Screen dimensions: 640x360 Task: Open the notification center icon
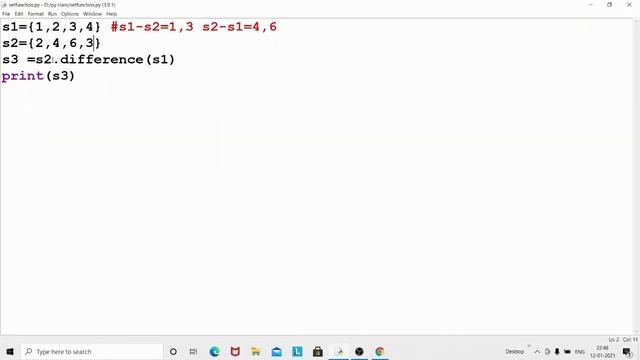pos(627,351)
